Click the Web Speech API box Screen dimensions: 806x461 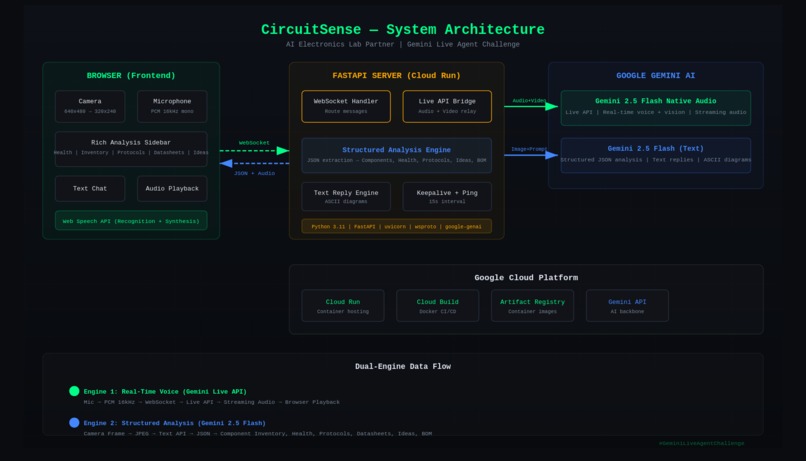(x=131, y=220)
